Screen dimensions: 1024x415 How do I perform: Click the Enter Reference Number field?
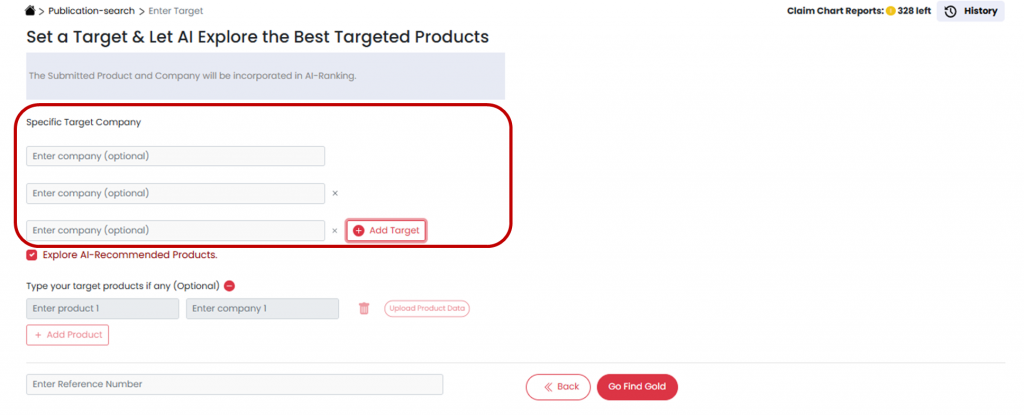pyautogui.click(x=234, y=384)
